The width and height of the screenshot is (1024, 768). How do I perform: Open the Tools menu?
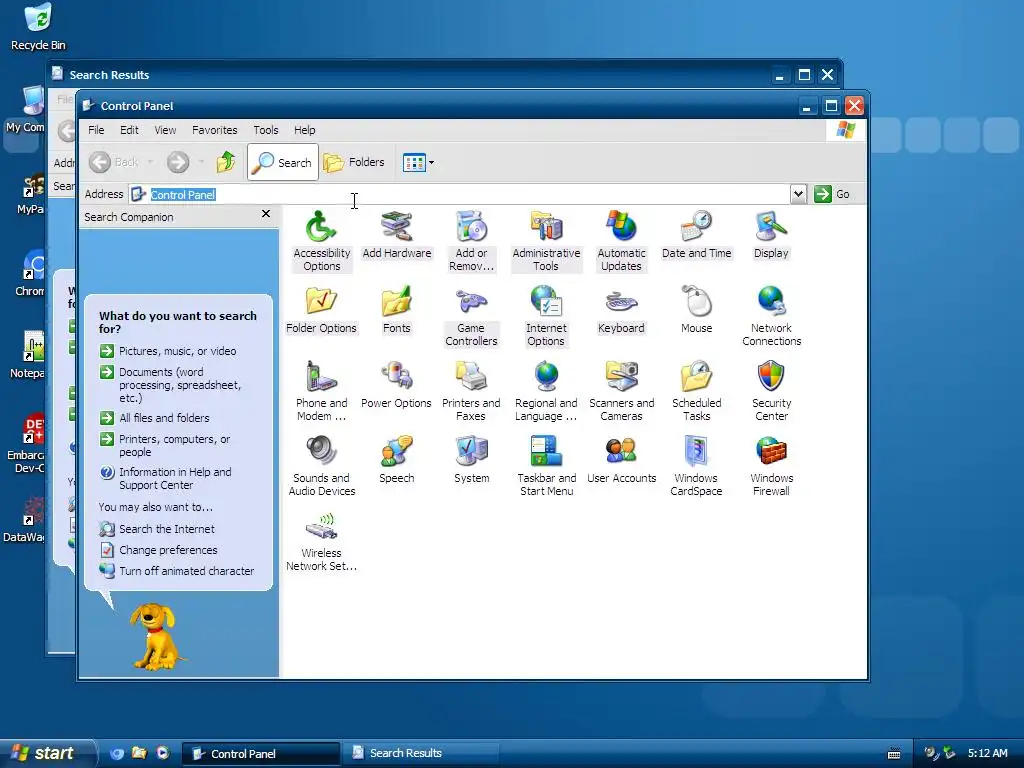coord(266,130)
